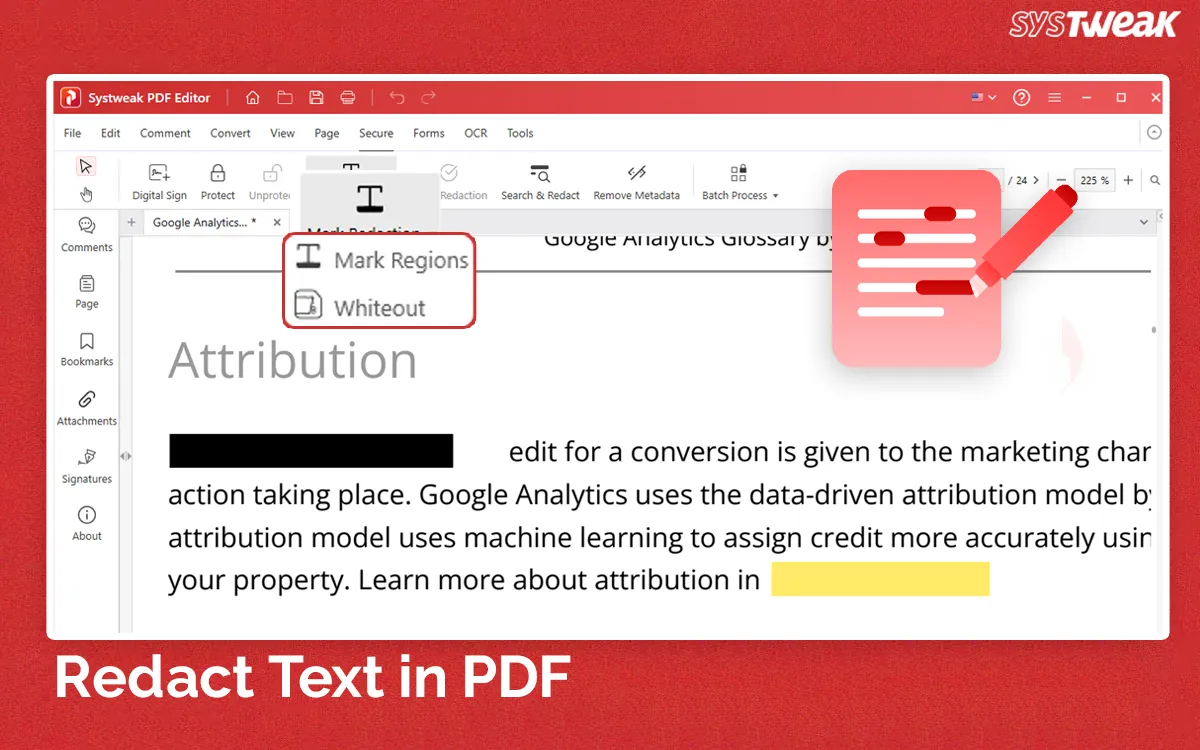Save the document with floppy disk icon
The height and width of the screenshot is (750, 1200).
(316, 97)
